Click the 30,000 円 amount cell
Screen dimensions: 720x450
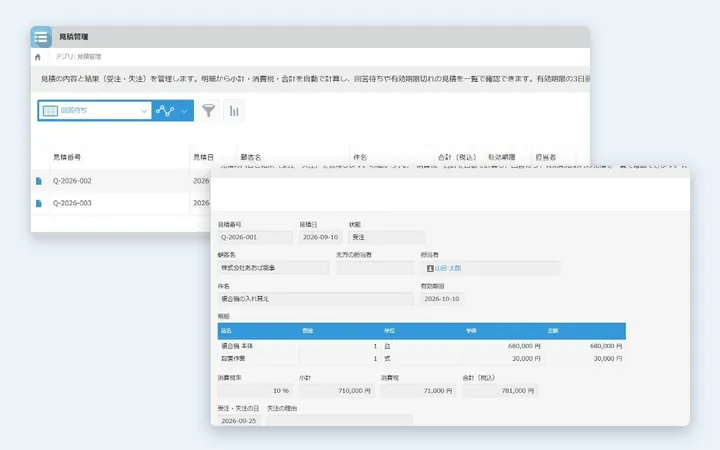click(x=585, y=359)
